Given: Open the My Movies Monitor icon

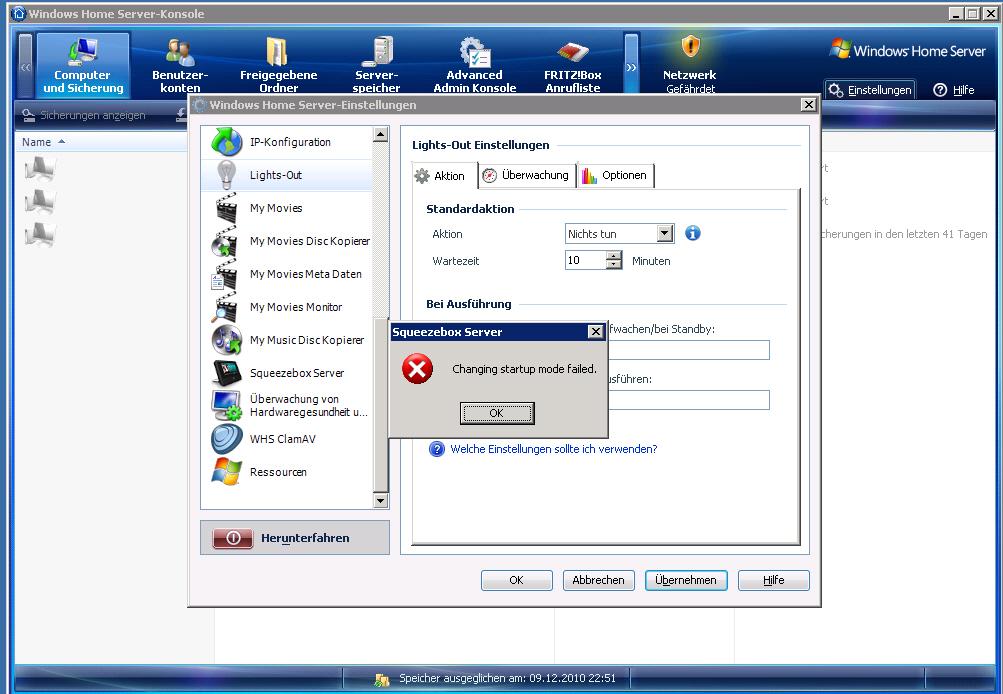Looking at the screenshot, I should pyautogui.click(x=225, y=308).
